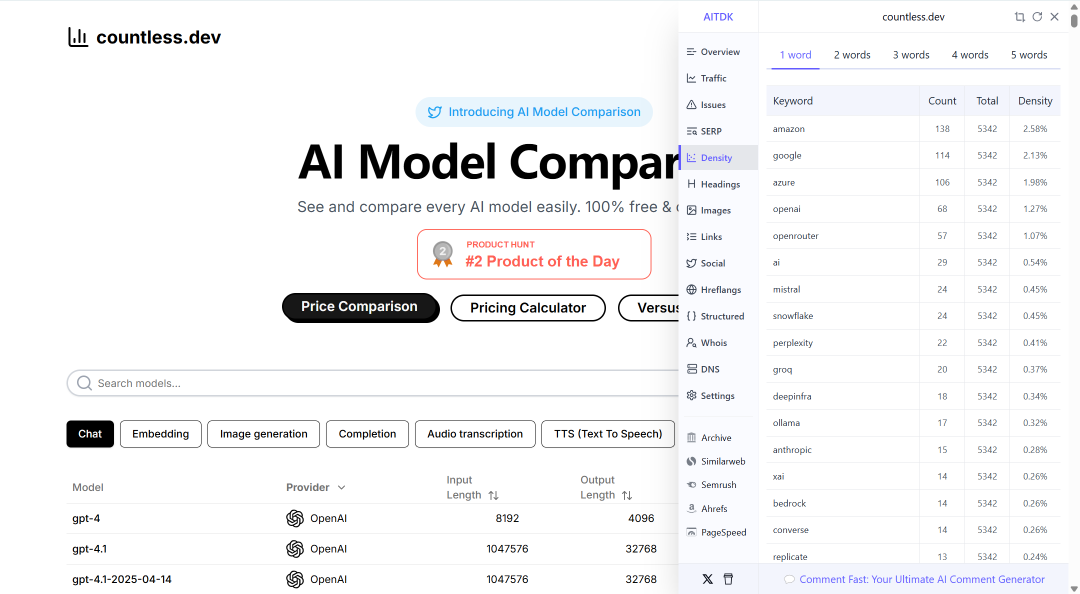Select the Embedding category filter
This screenshot has height=594, width=1080.
tap(160, 434)
